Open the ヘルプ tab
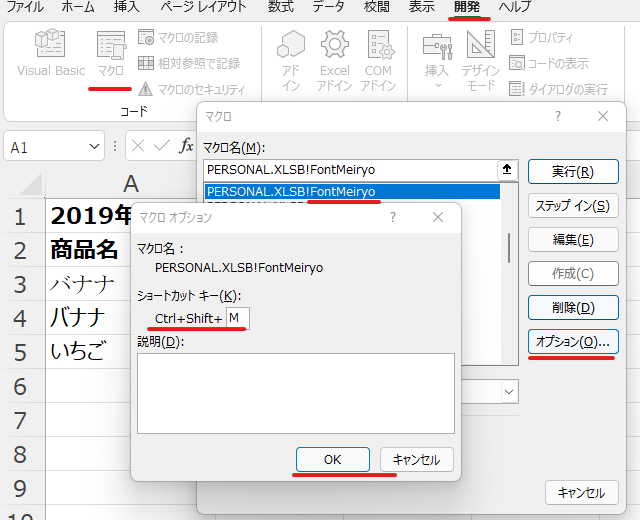The height and width of the screenshot is (520, 640). [x=515, y=7]
